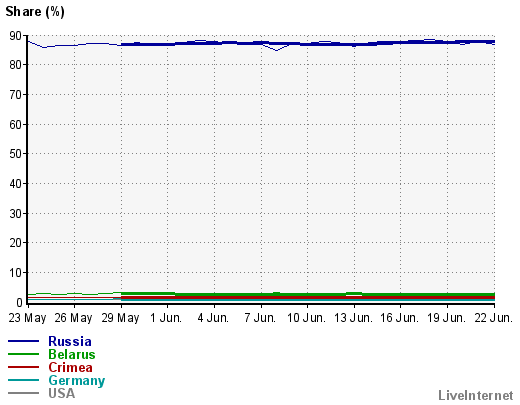Viewport: 520px width, 405px height.
Task: Click the 50 value on the y-axis
Action: coord(15,154)
